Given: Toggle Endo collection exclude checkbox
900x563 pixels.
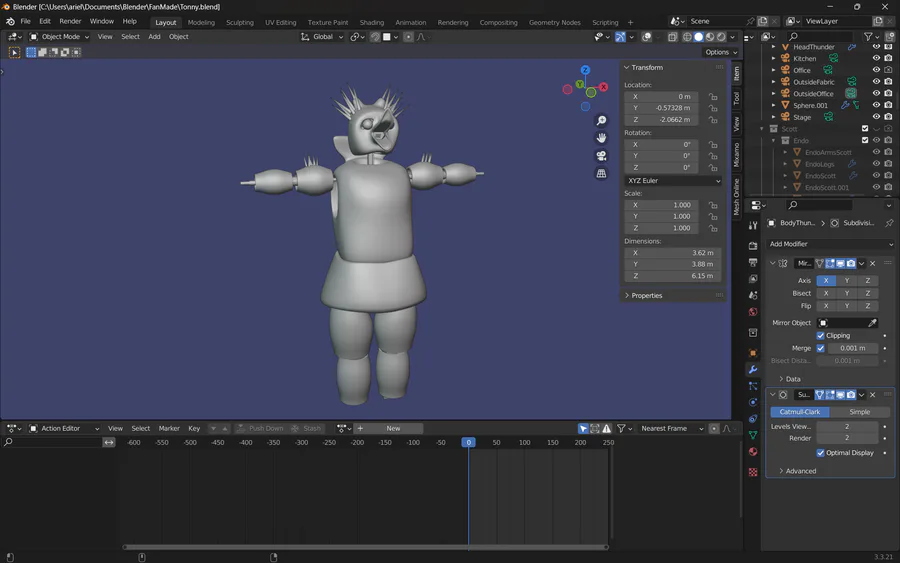Looking at the screenshot, I should [x=865, y=140].
